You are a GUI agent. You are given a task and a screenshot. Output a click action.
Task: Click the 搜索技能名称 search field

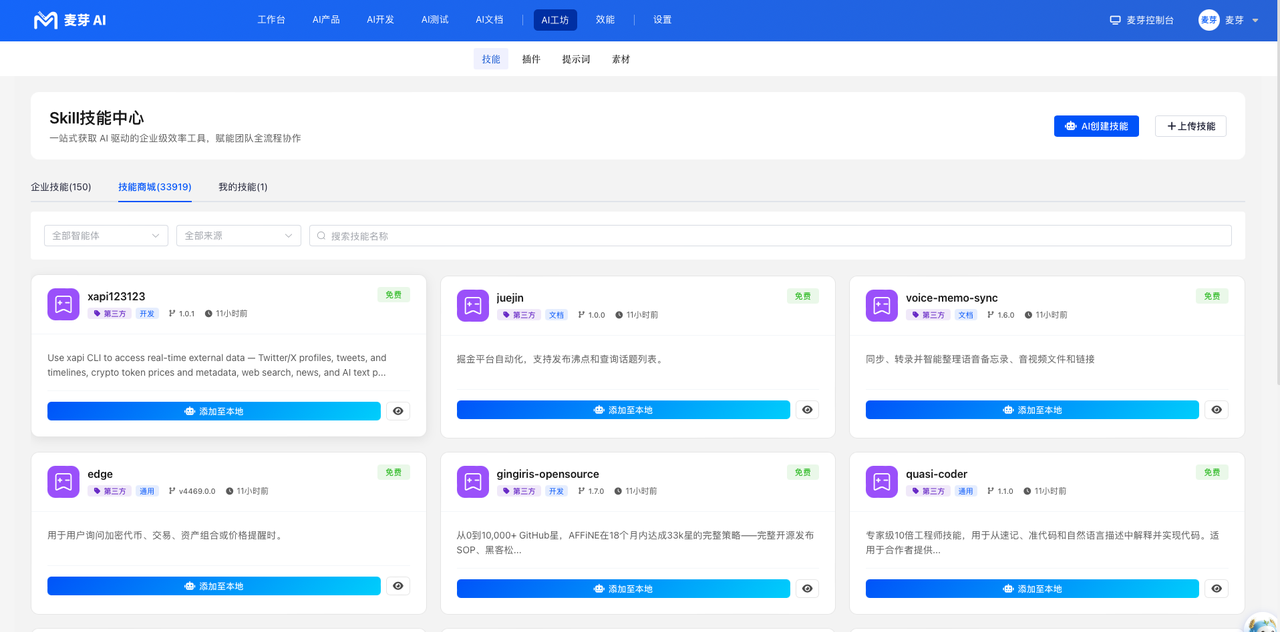[x=770, y=236]
